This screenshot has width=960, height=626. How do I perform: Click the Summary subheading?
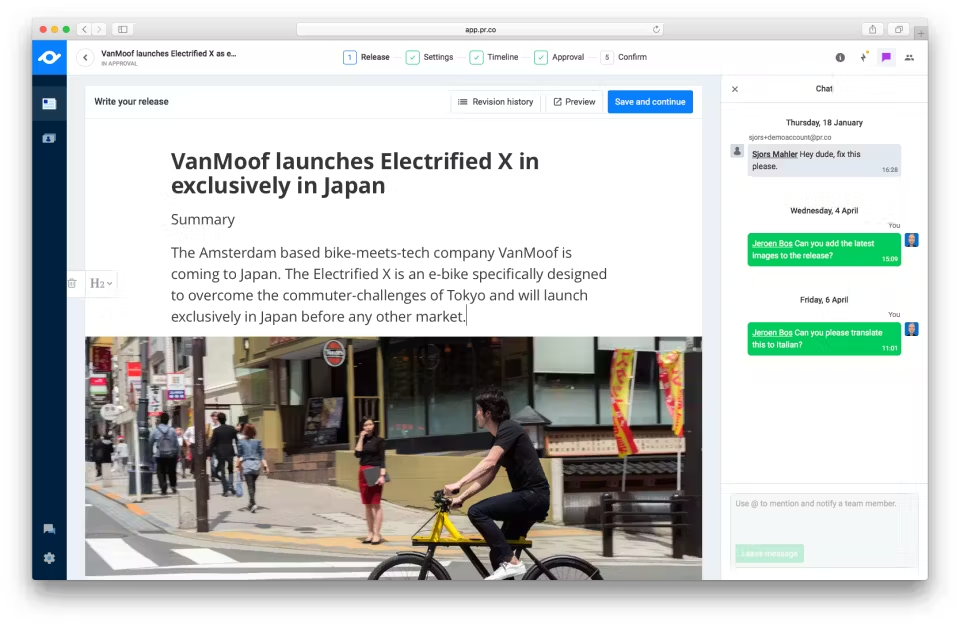coord(203,219)
